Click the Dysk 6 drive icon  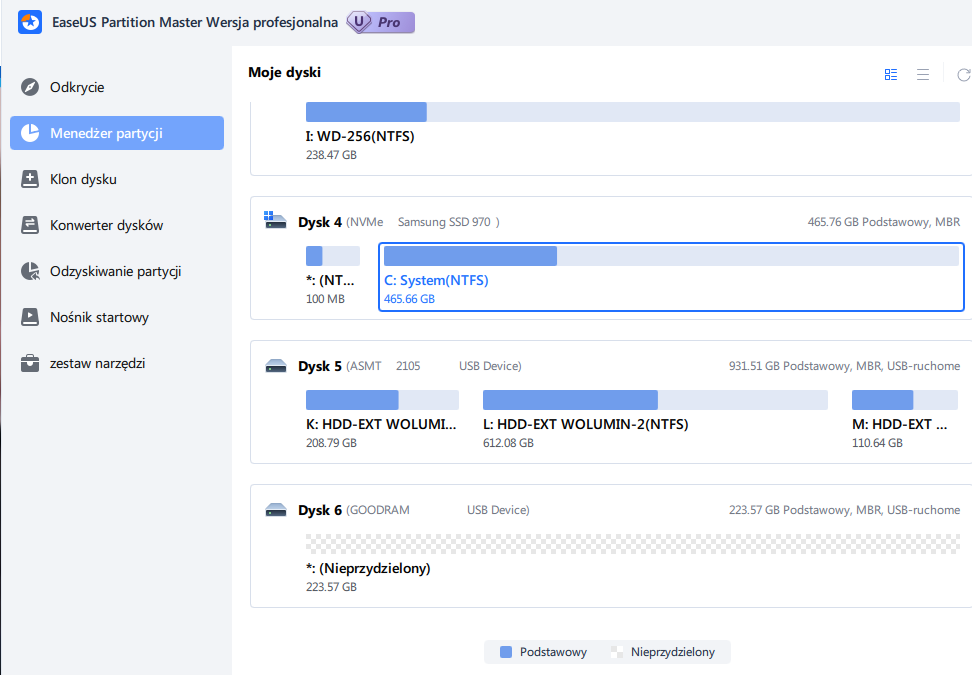[x=275, y=510]
